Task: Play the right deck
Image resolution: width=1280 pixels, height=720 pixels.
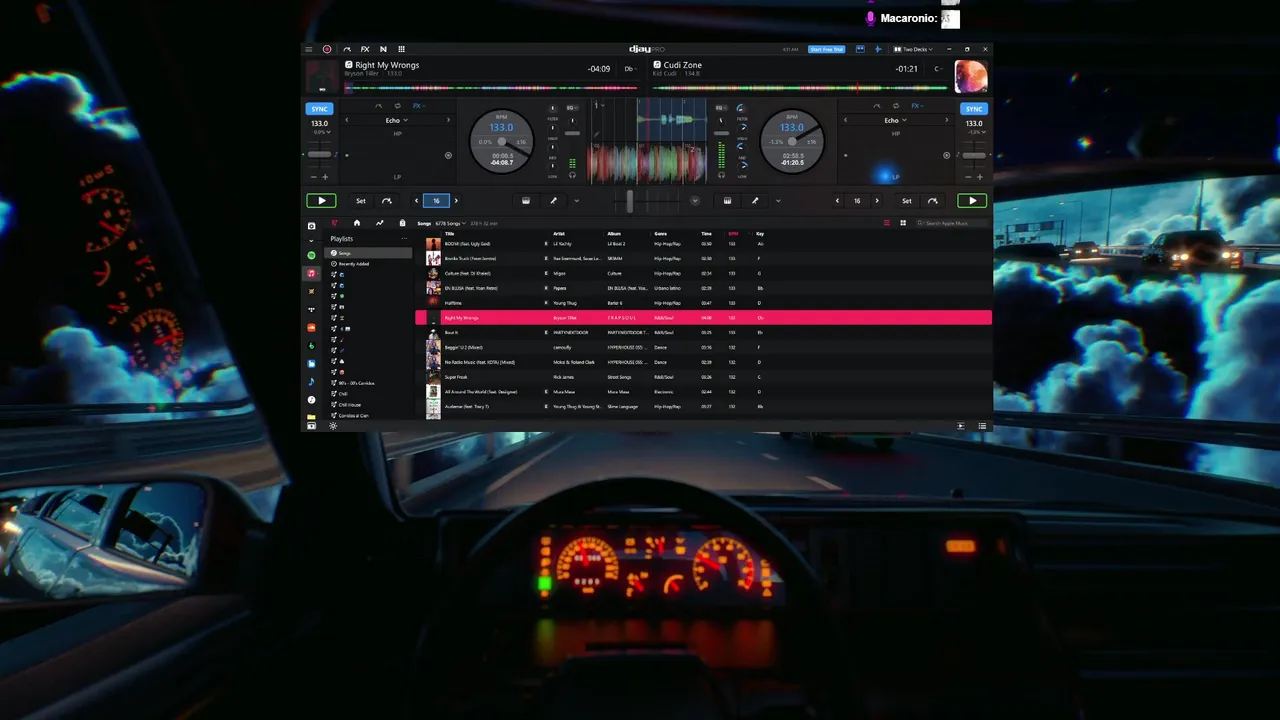Action: tap(972, 201)
